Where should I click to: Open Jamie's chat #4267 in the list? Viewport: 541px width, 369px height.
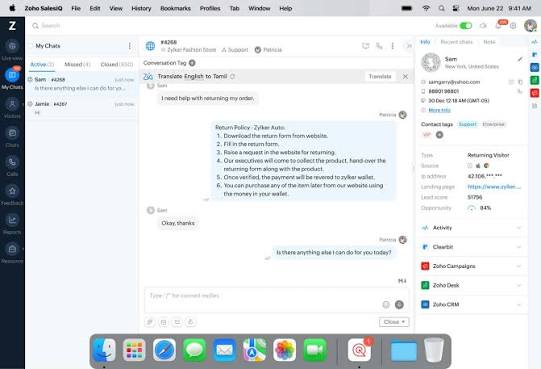[82, 108]
